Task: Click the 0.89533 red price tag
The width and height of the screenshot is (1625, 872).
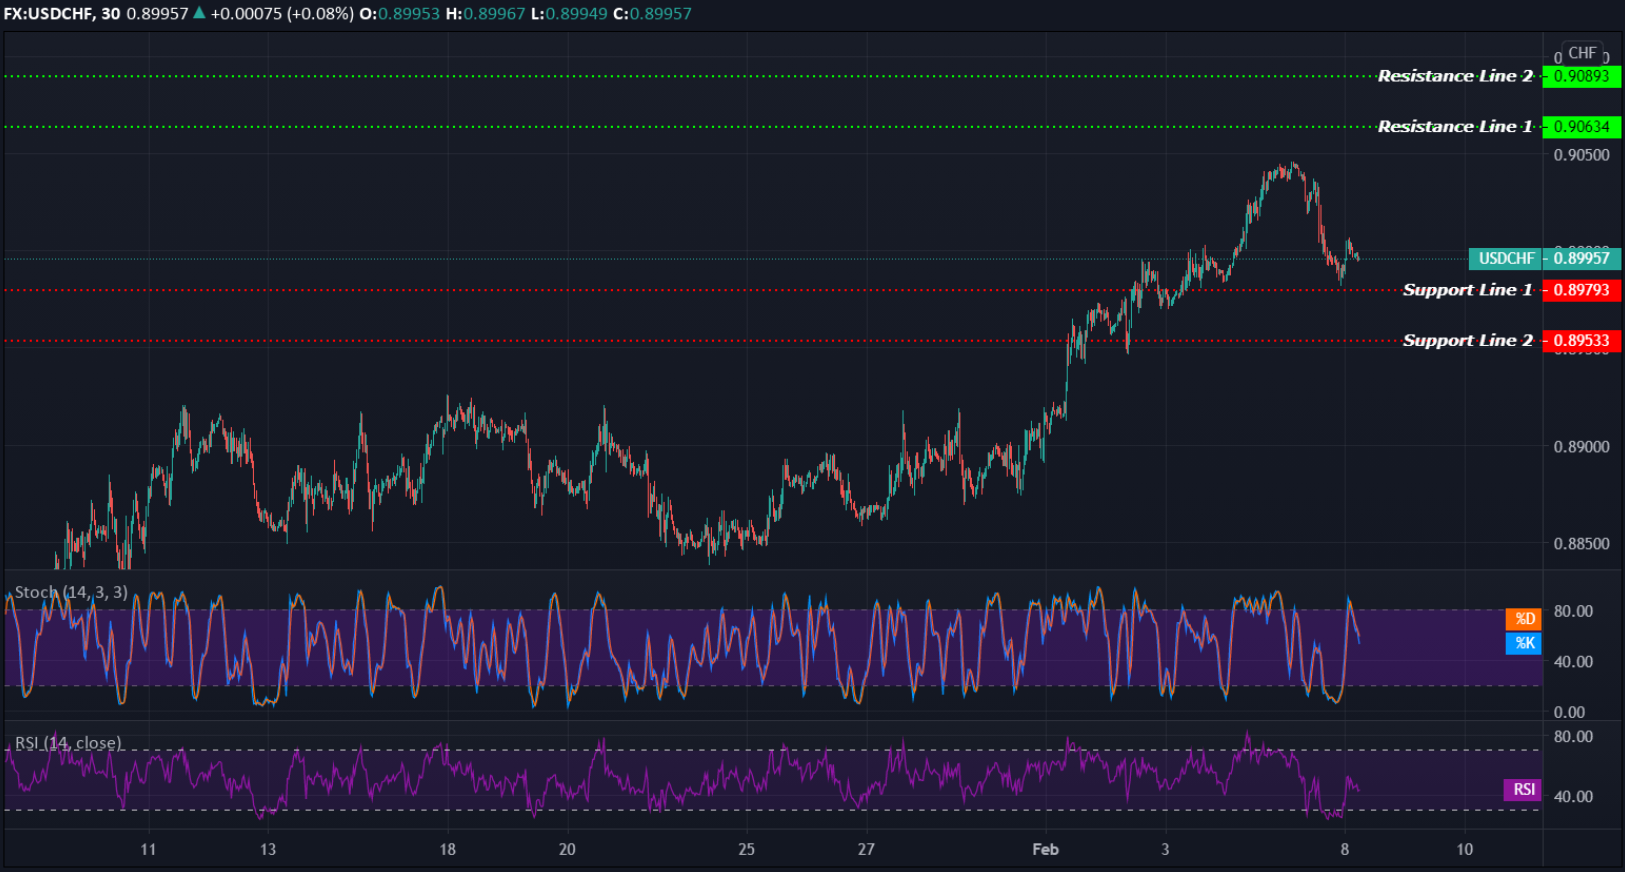Action: [1581, 341]
